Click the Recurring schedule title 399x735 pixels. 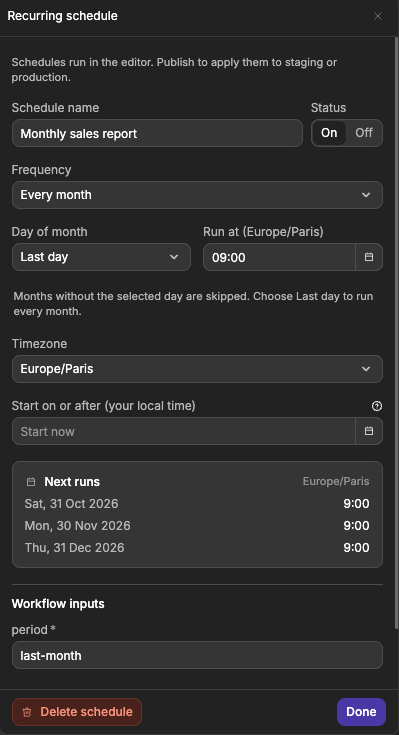click(x=62, y=16)
